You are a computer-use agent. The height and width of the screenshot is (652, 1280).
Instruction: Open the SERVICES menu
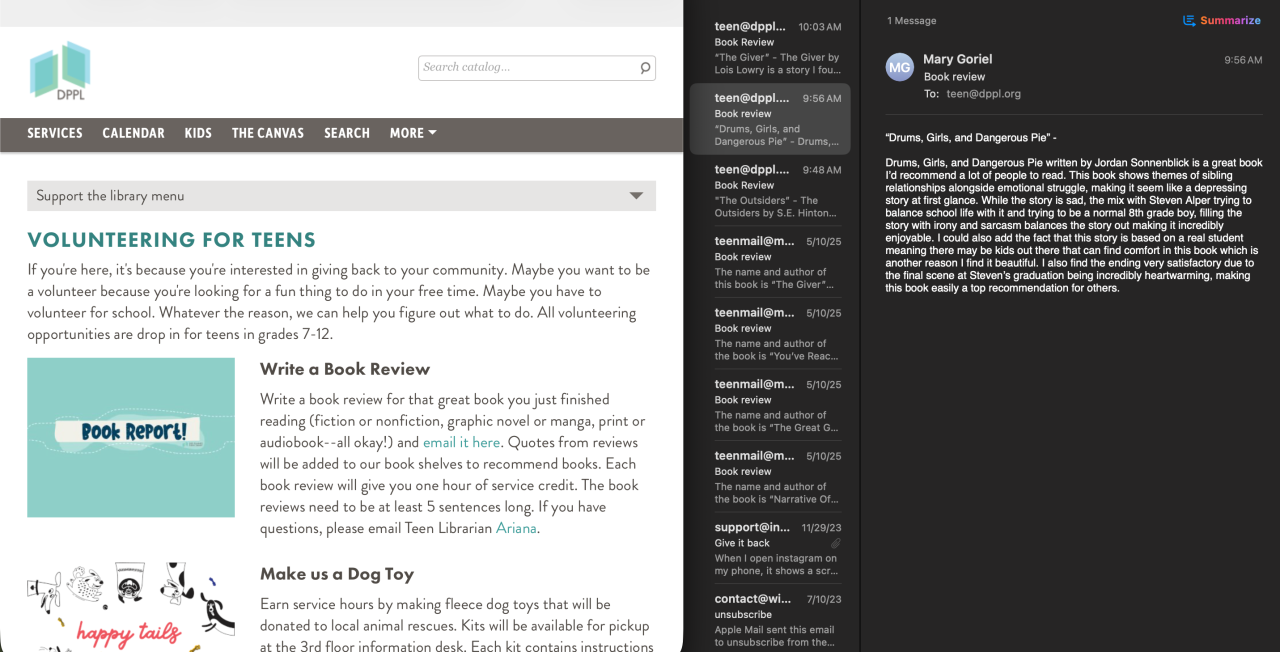click(x=55, y=133)
